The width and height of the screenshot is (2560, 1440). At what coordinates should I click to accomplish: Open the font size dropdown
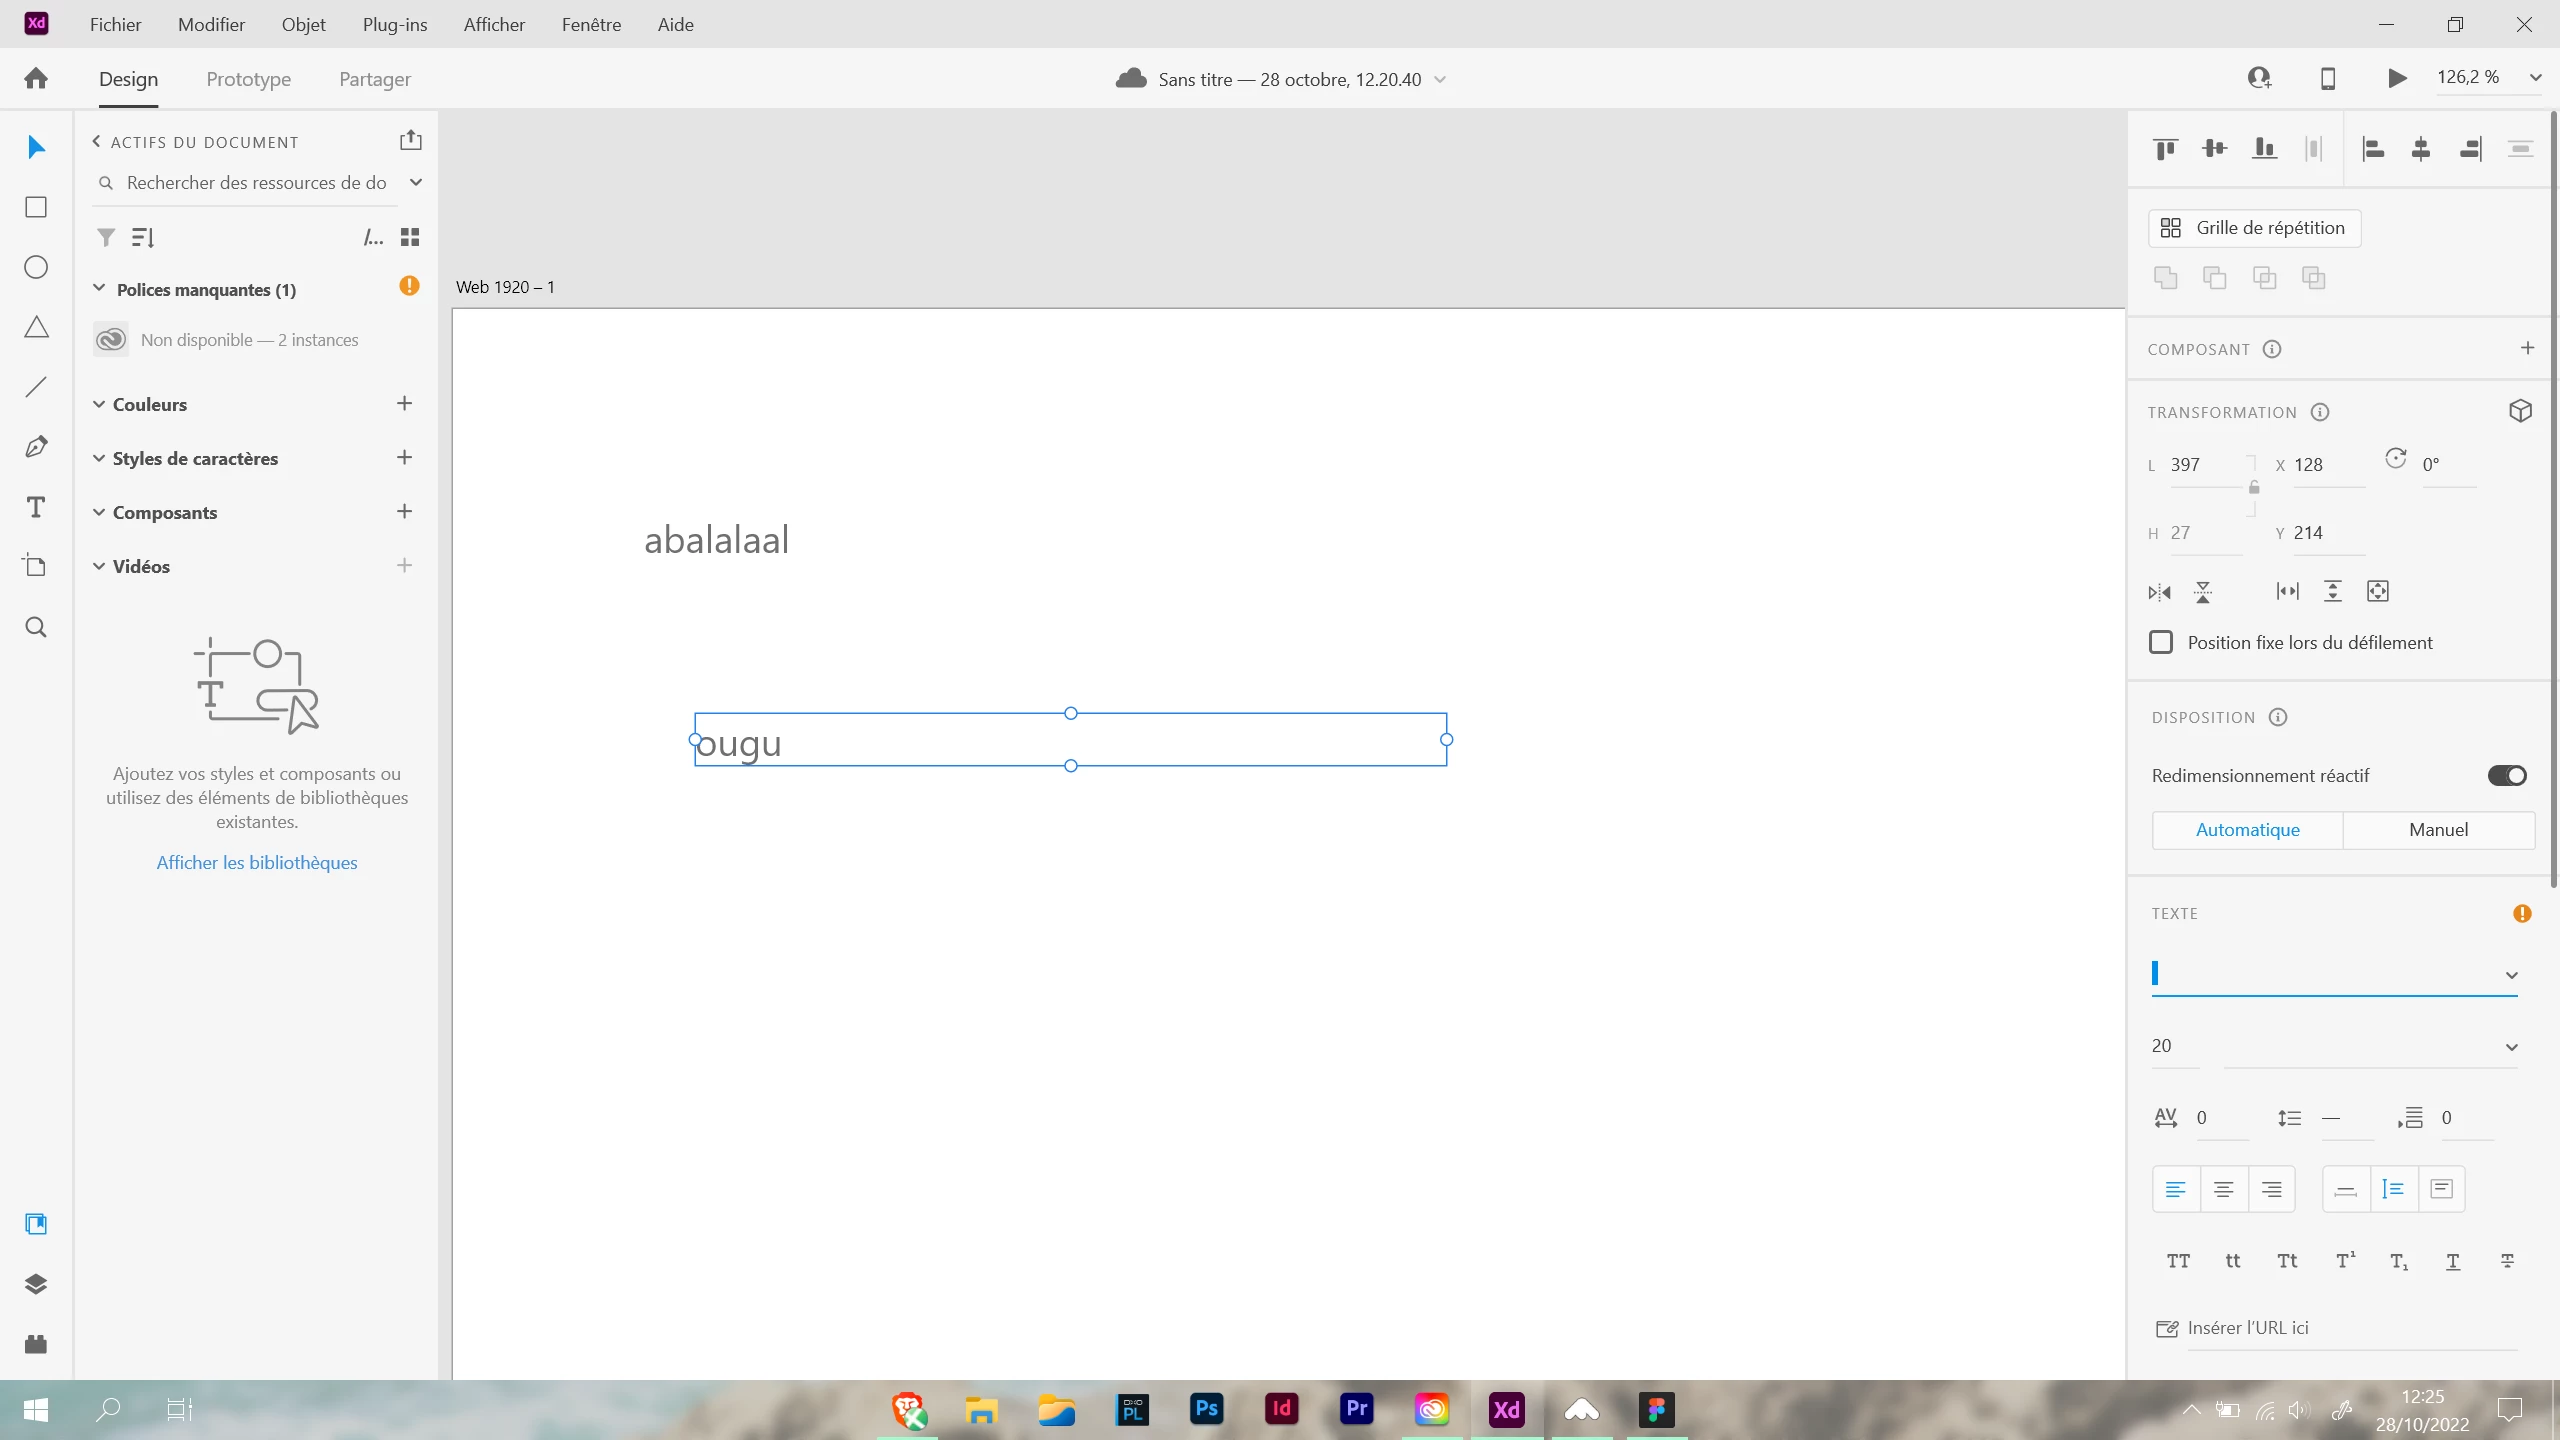[x=2511, y=1047]
